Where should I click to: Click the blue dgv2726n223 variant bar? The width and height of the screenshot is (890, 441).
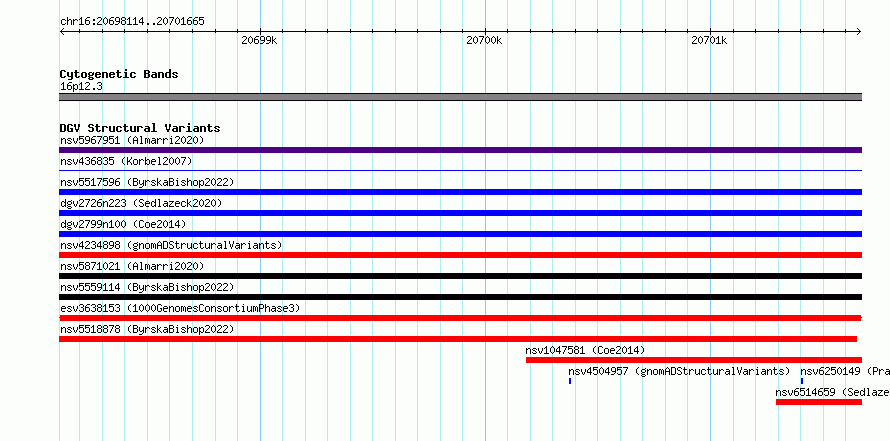(x=460, y=213)
